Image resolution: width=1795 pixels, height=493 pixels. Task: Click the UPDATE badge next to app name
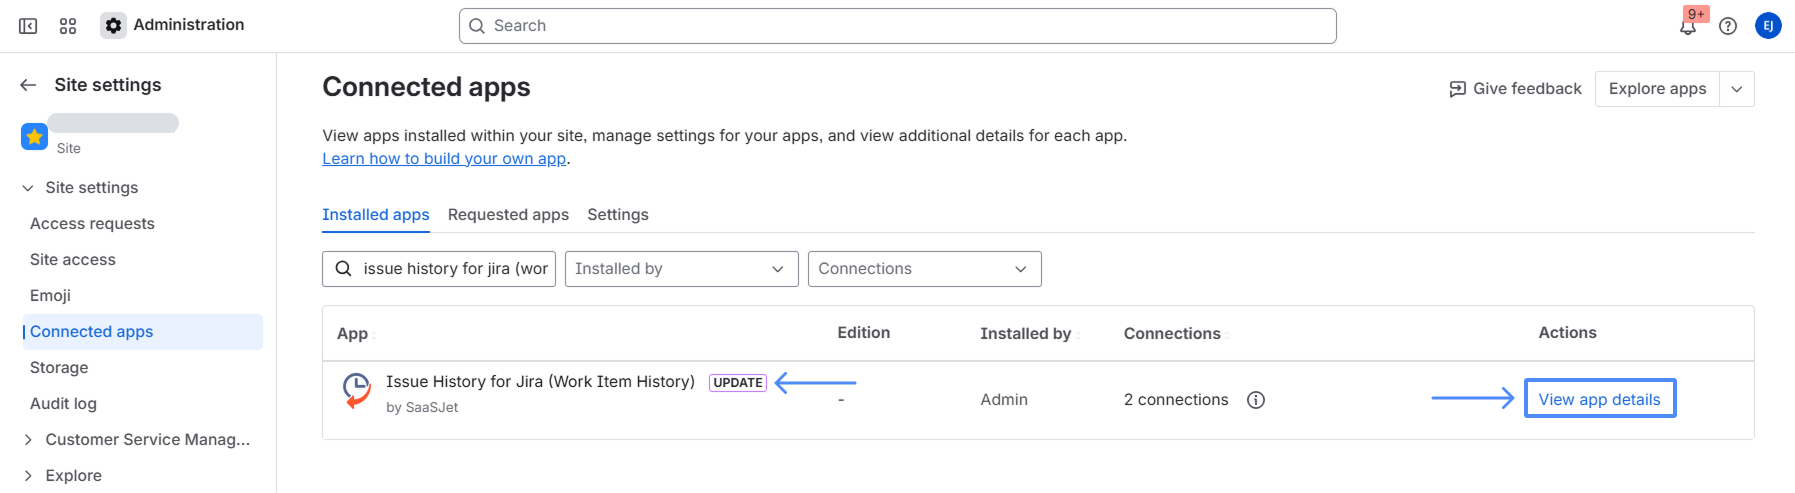[x=738, y=383]
